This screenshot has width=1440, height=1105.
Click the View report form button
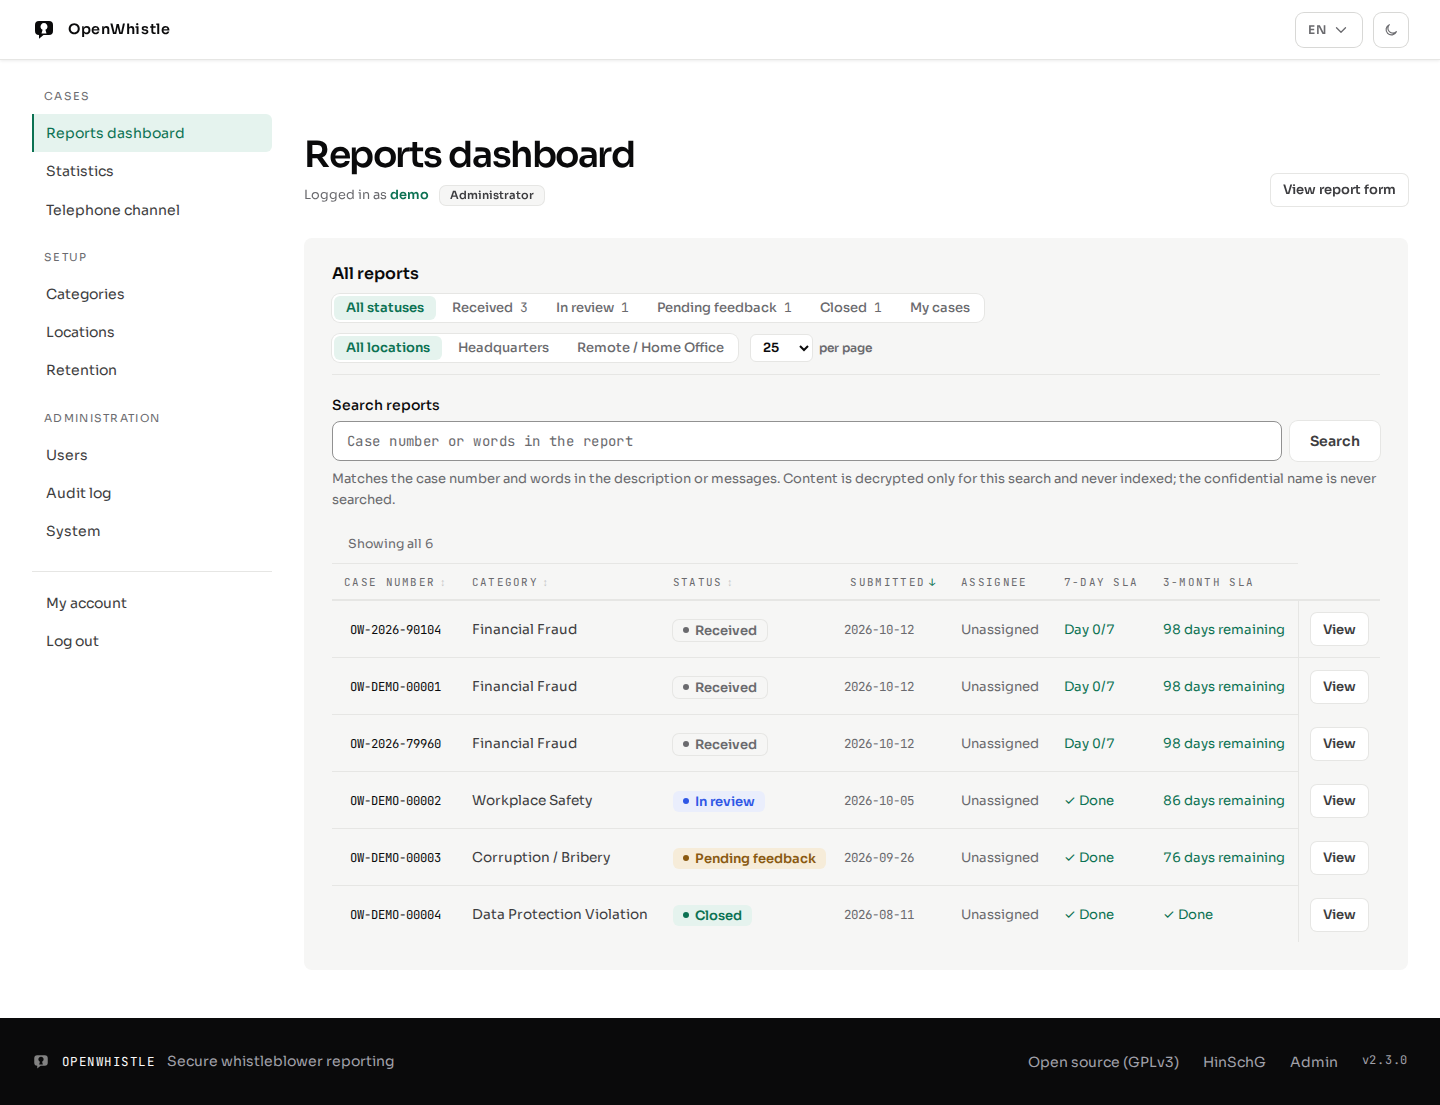click(1338, 190)
